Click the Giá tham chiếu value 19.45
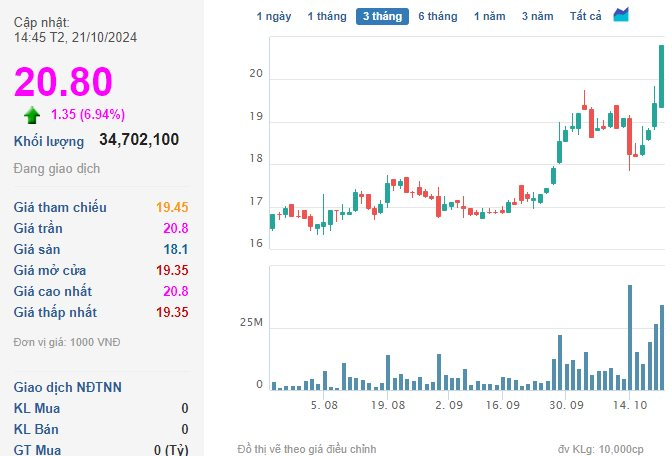This screenshot has width=672, height=456. (172, 207)
